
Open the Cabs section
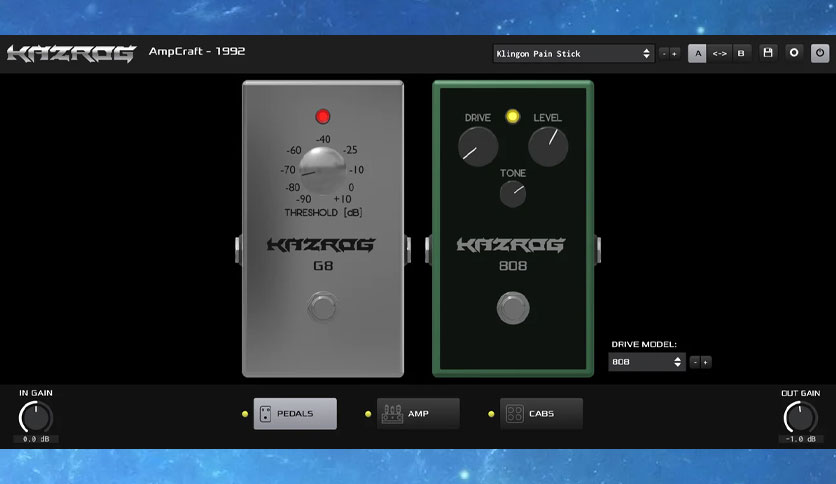(x=541, y=414)
